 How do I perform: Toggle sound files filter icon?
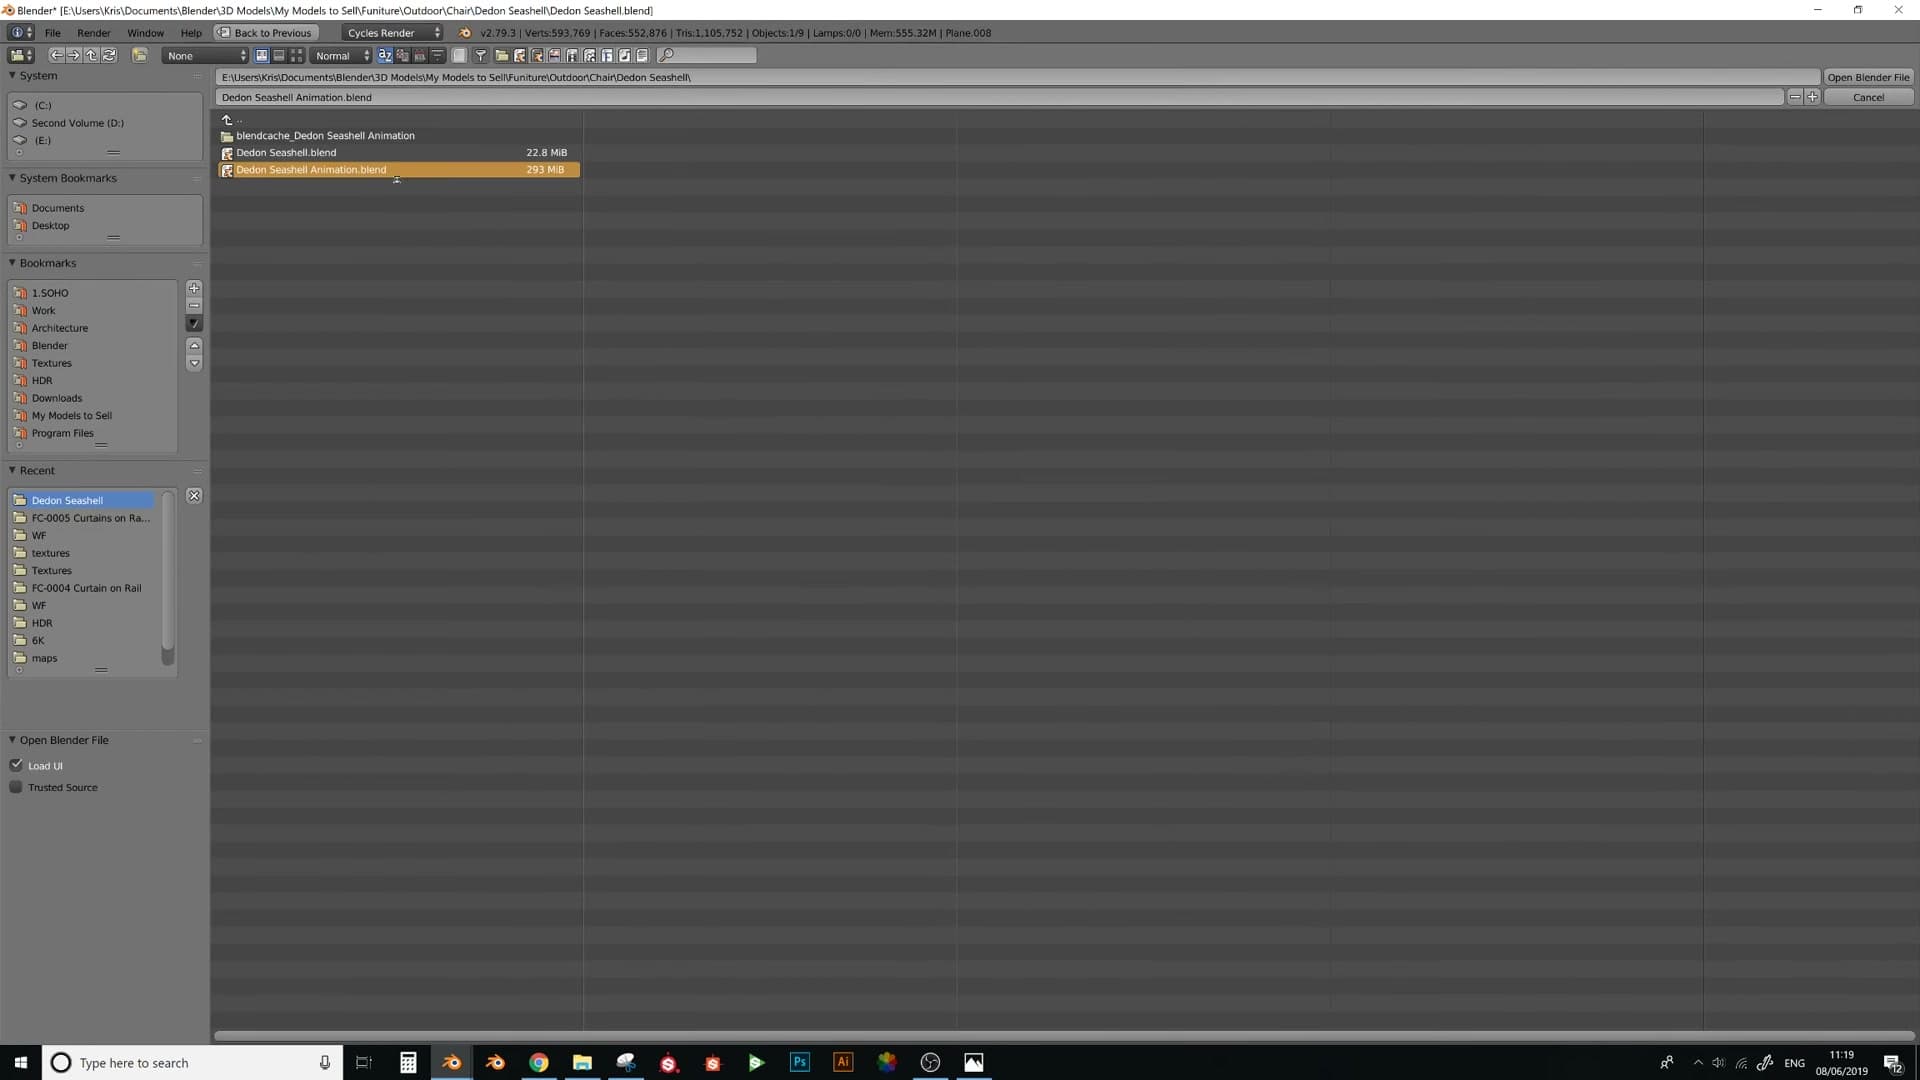[624, 56]
